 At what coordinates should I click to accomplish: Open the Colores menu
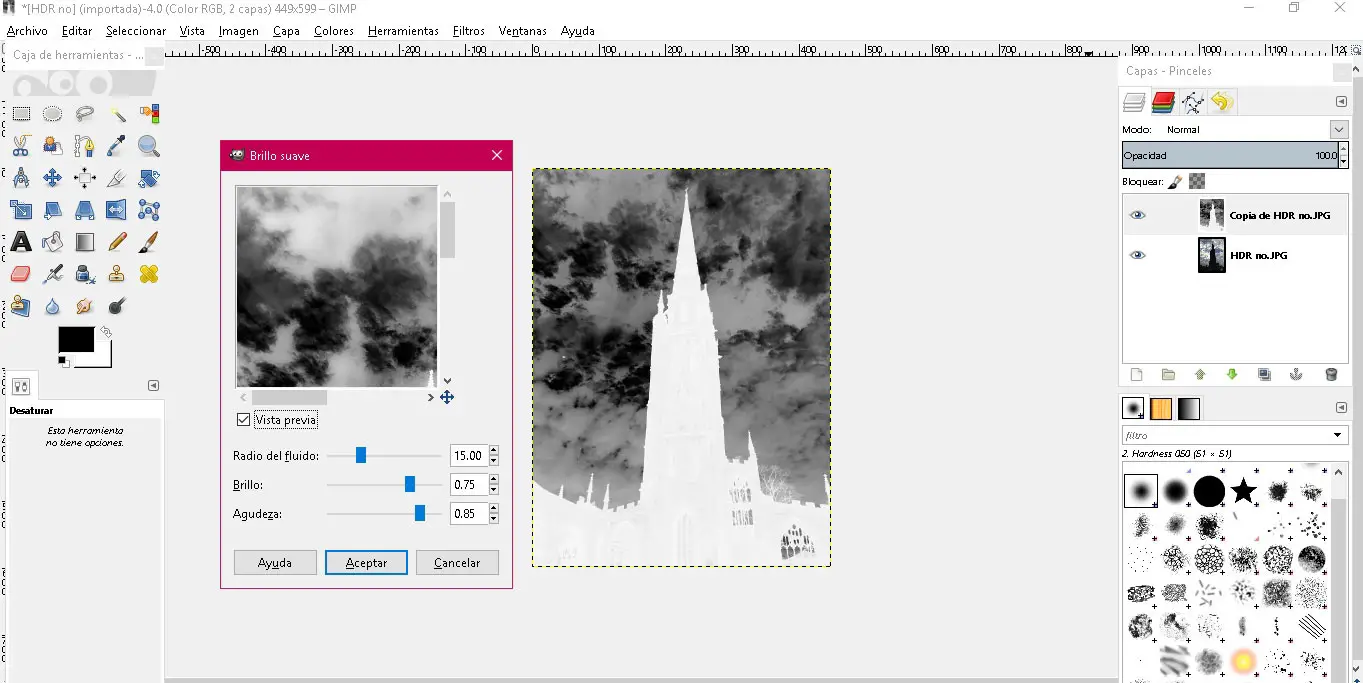pyautogui.click(x=333, y=31)
